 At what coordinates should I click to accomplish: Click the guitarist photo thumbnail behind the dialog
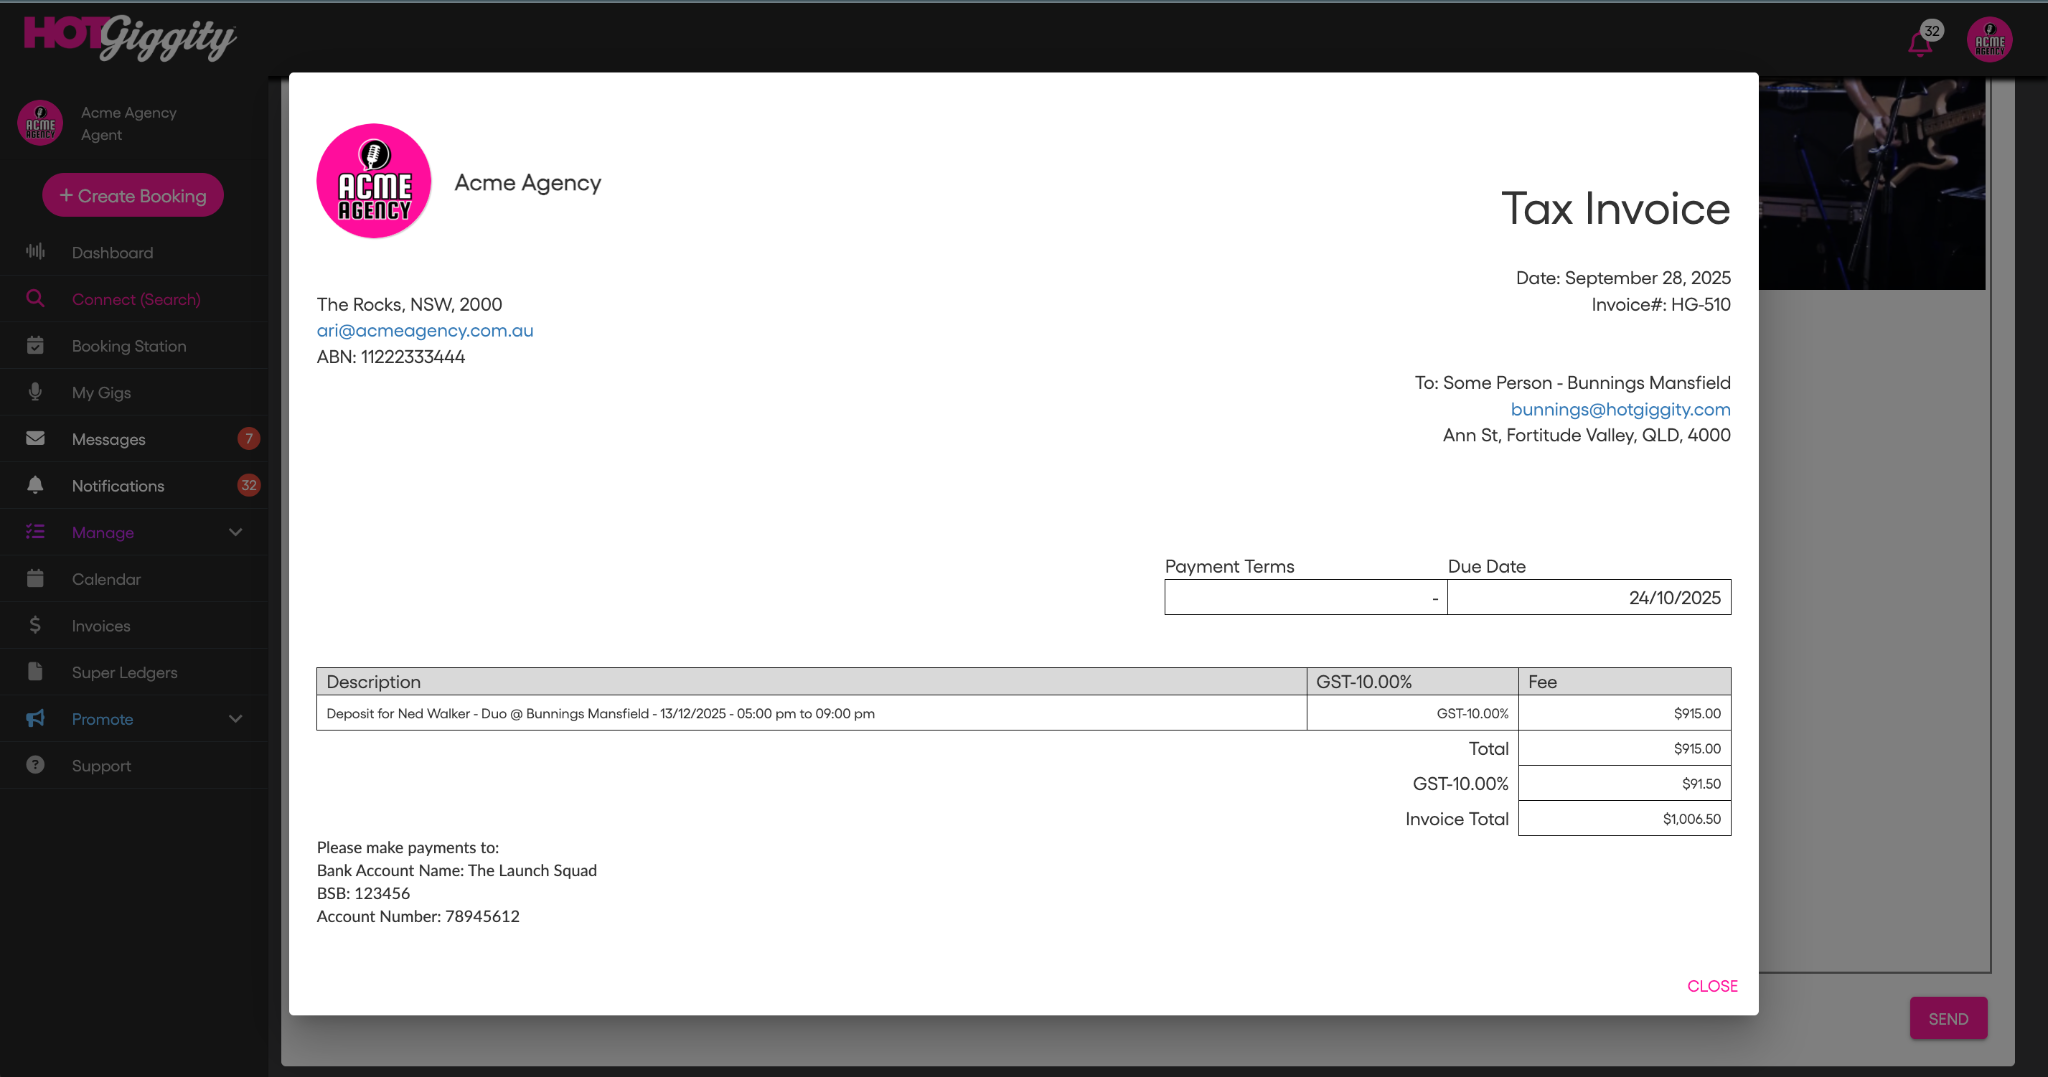(1872, 185)
